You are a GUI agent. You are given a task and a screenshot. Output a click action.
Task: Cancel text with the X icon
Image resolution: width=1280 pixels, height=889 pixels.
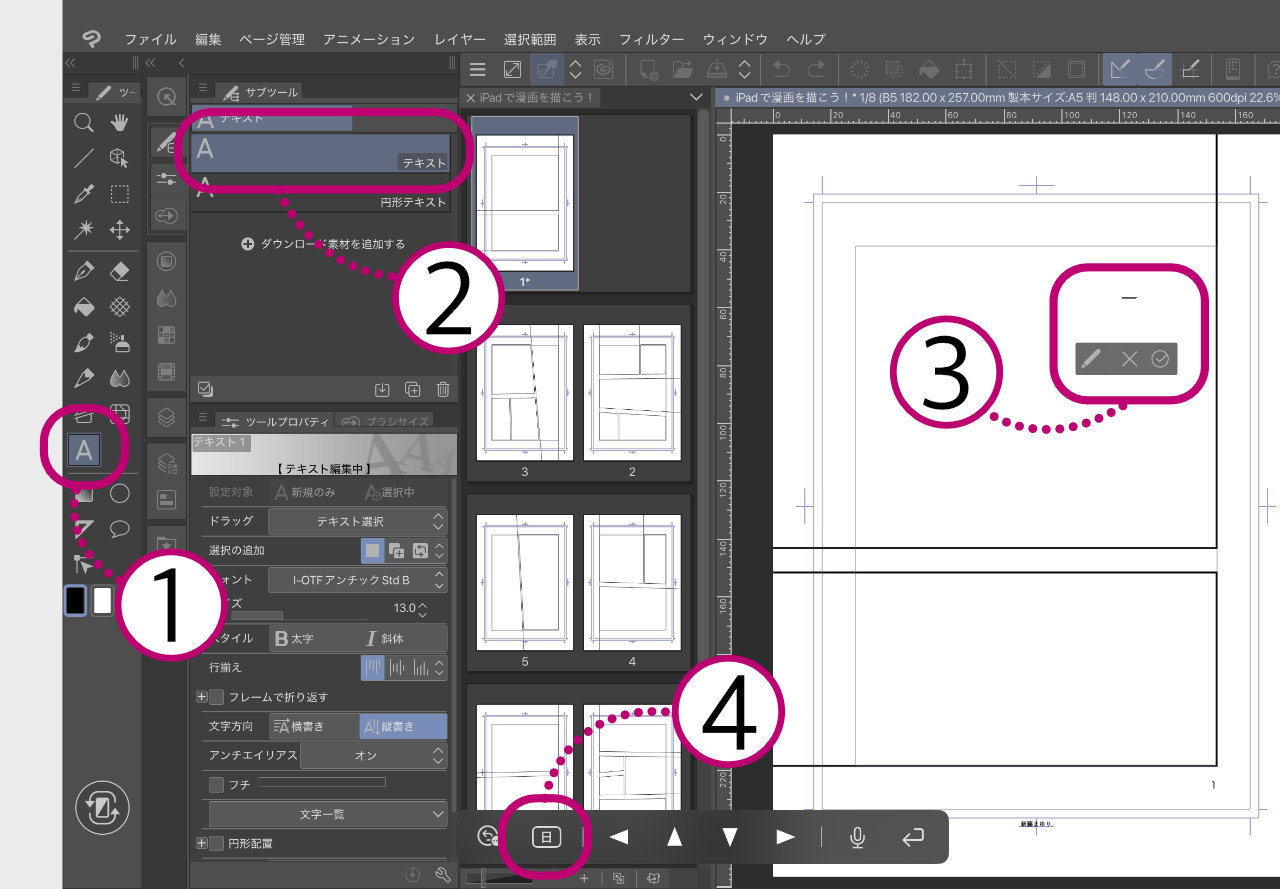click(1129, 359)
